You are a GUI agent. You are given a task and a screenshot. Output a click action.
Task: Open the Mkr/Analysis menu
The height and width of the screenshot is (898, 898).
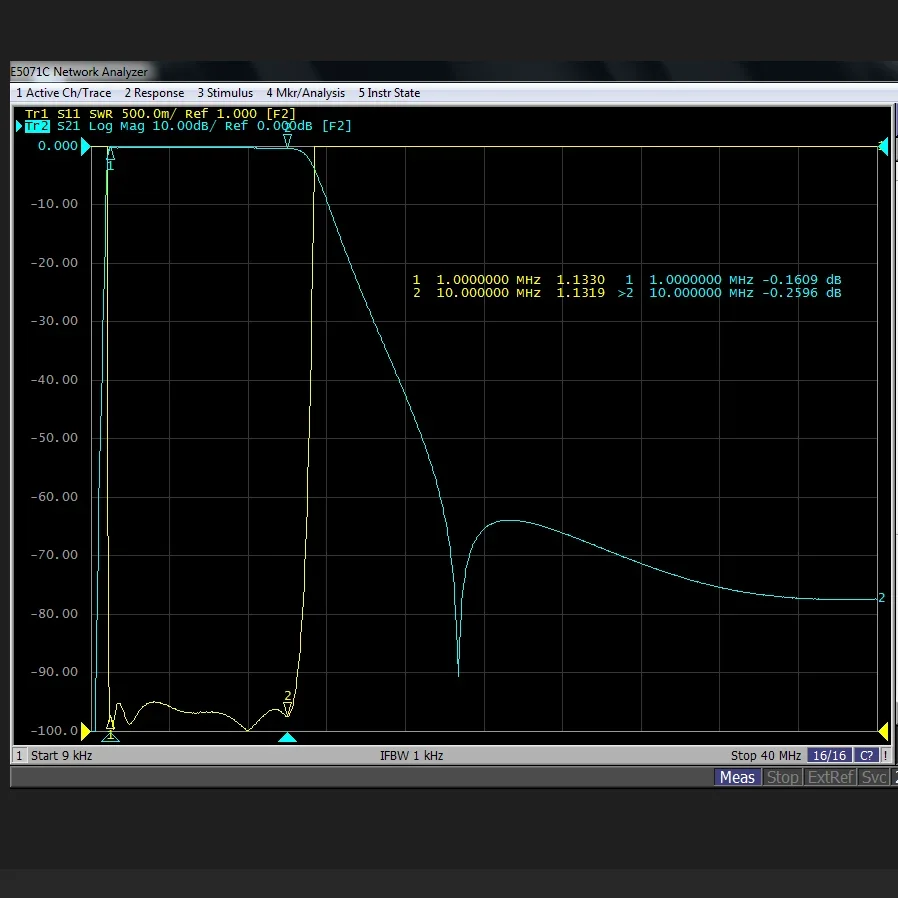pyautogui.click(x=305, y=93)
